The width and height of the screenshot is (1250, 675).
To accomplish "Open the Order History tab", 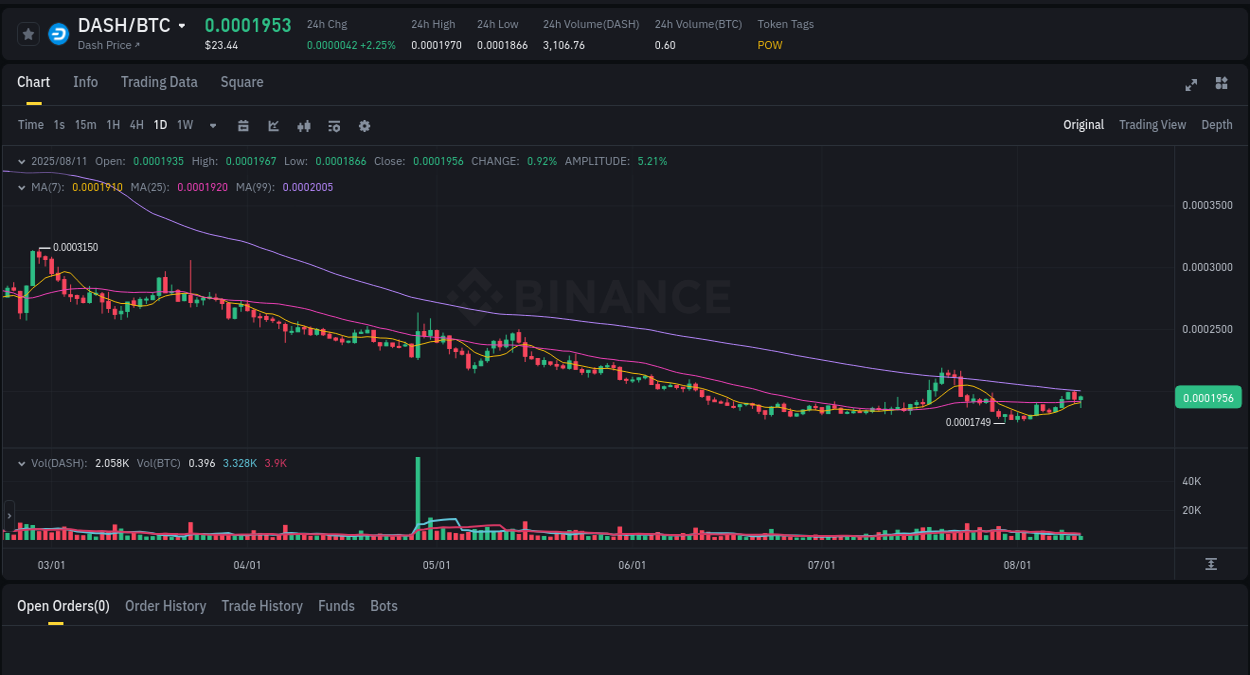I will click(165, 606).
